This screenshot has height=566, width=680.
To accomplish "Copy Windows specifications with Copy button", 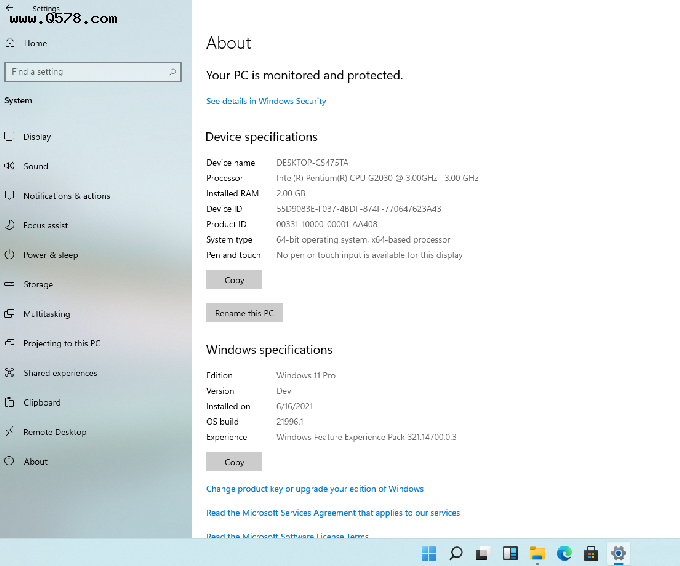I will coord(234,461).
